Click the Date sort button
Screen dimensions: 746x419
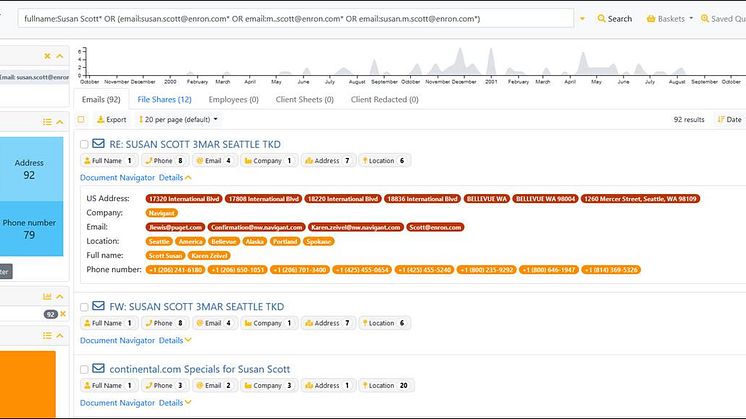tap(728, 119)
